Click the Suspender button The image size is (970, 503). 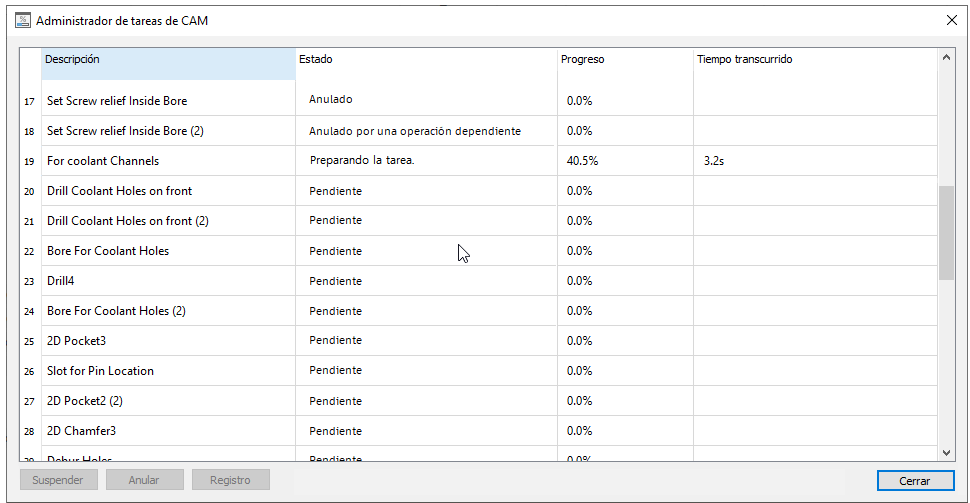[x=59, y=480]
